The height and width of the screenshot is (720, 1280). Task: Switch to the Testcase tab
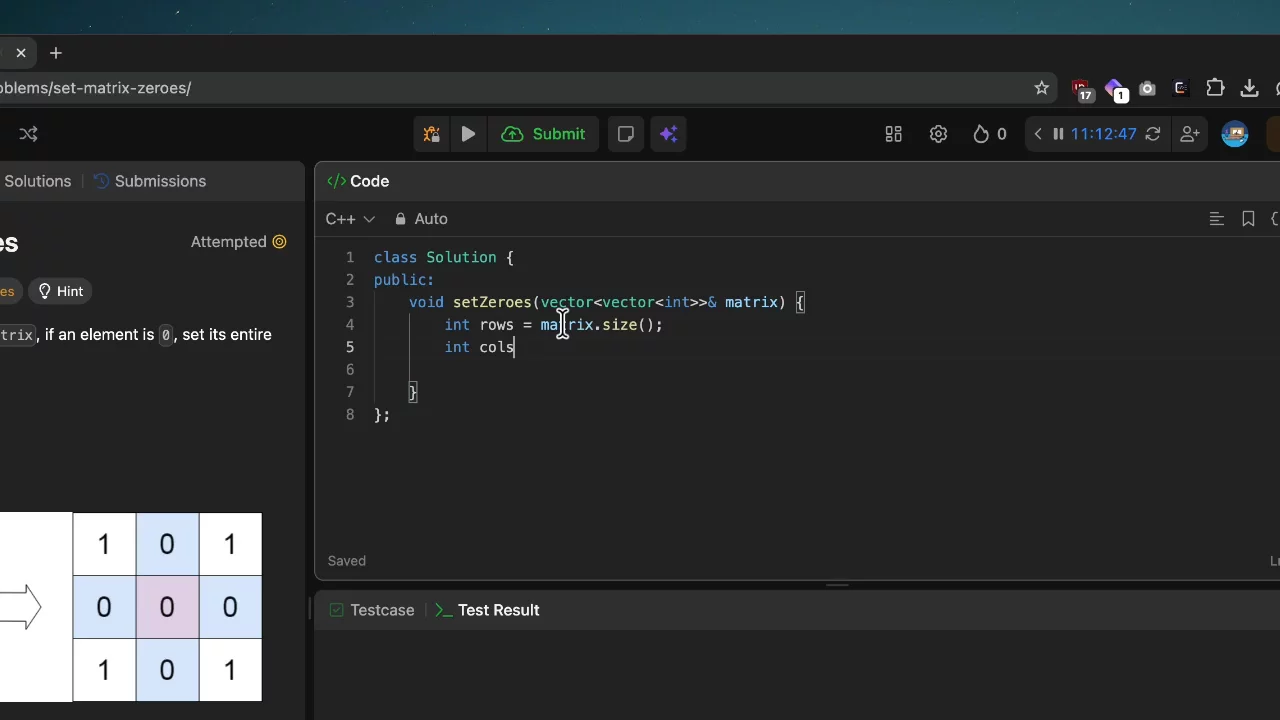pos(371,610)
